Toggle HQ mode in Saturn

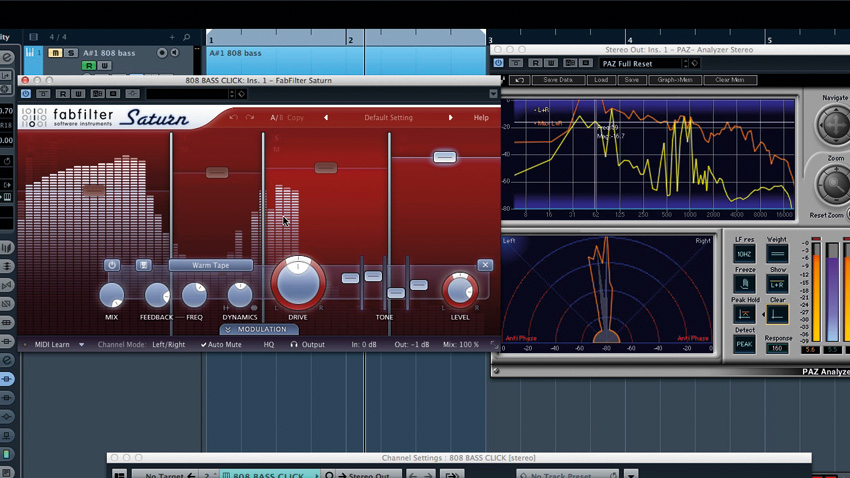(x=268, y=345)
